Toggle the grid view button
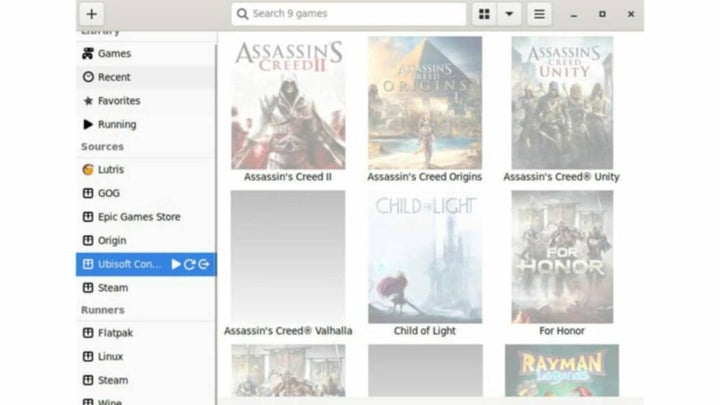This screenshot has width=720, height=405. pyautogui.click(x=484, y=14)
